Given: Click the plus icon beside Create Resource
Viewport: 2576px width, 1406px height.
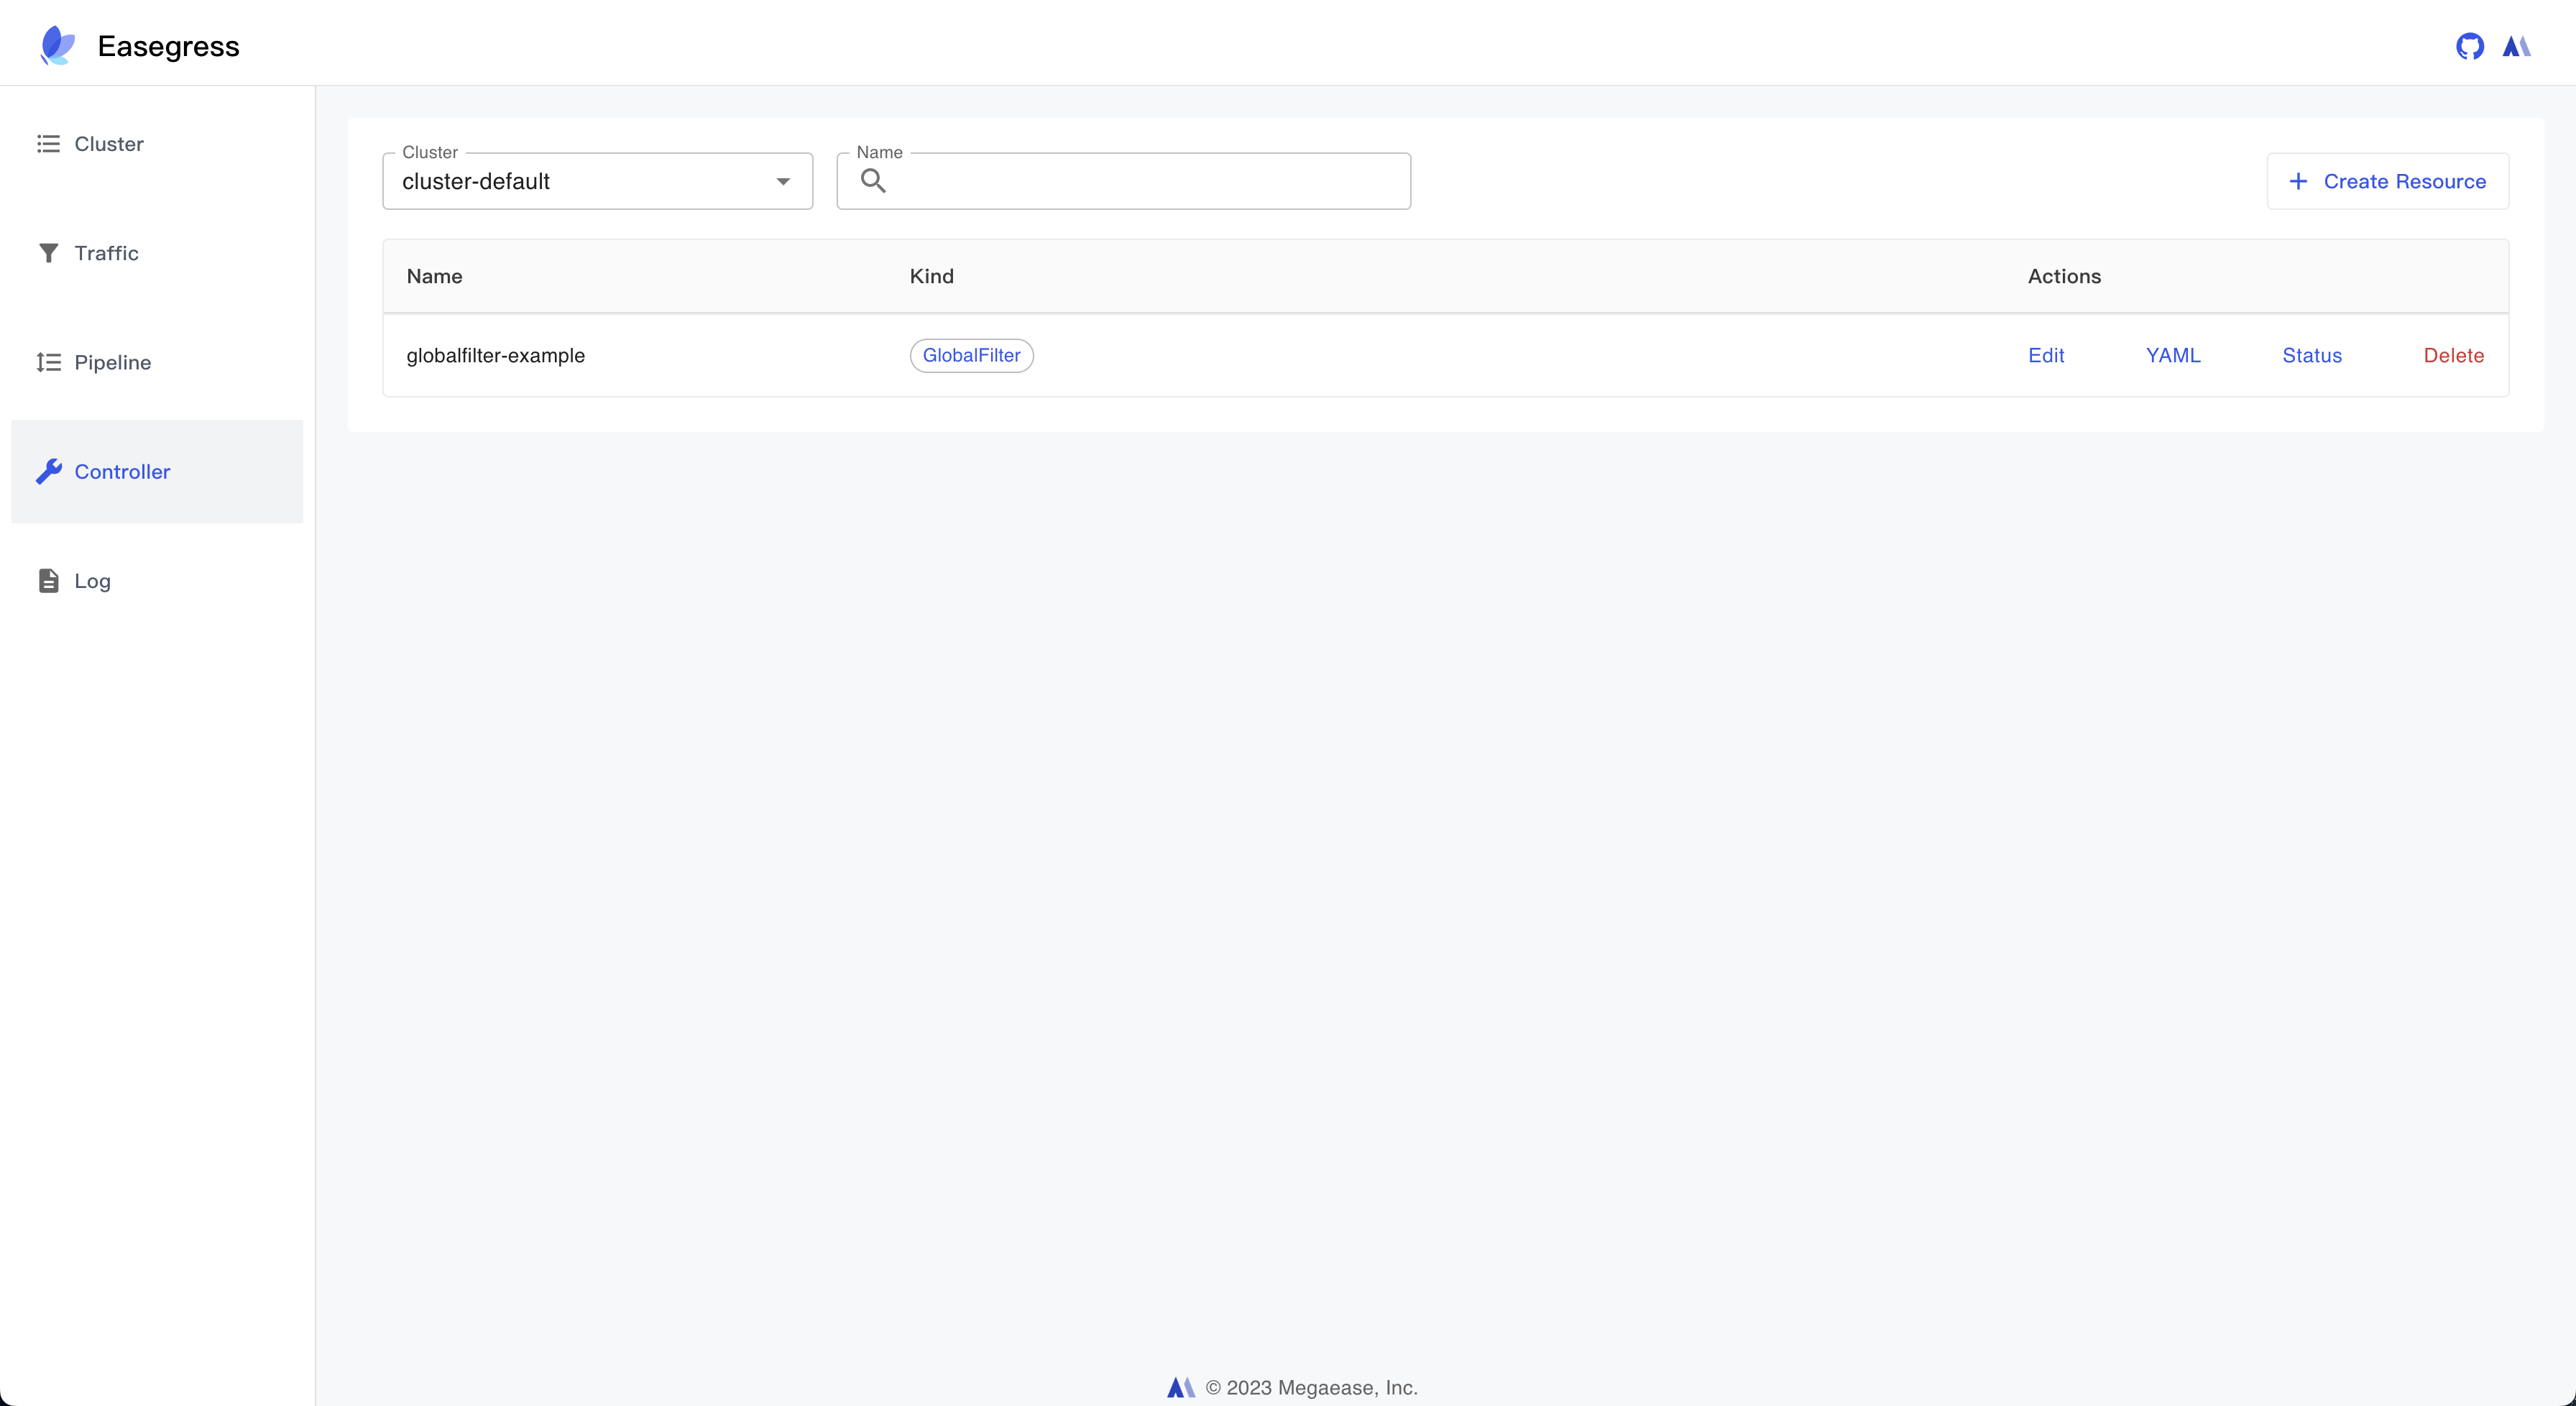Looking at the screenshot, I should point(2298,181).
